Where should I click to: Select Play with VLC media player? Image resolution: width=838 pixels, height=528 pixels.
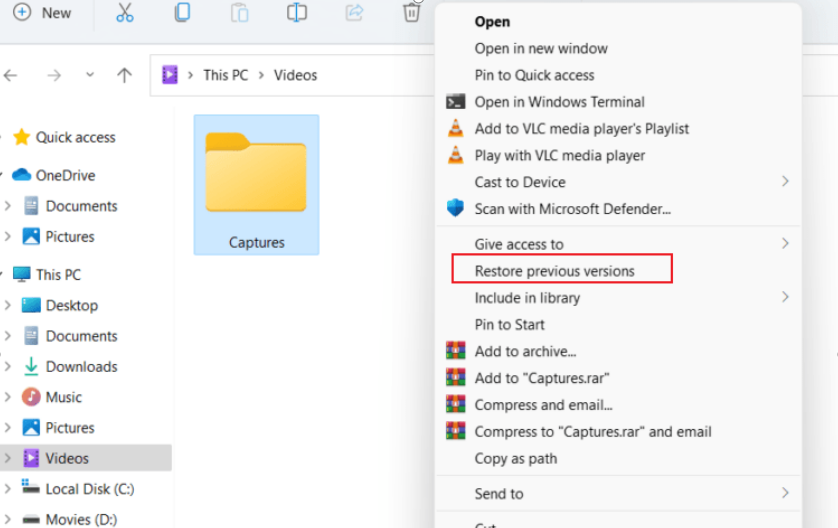click(559, 155)
